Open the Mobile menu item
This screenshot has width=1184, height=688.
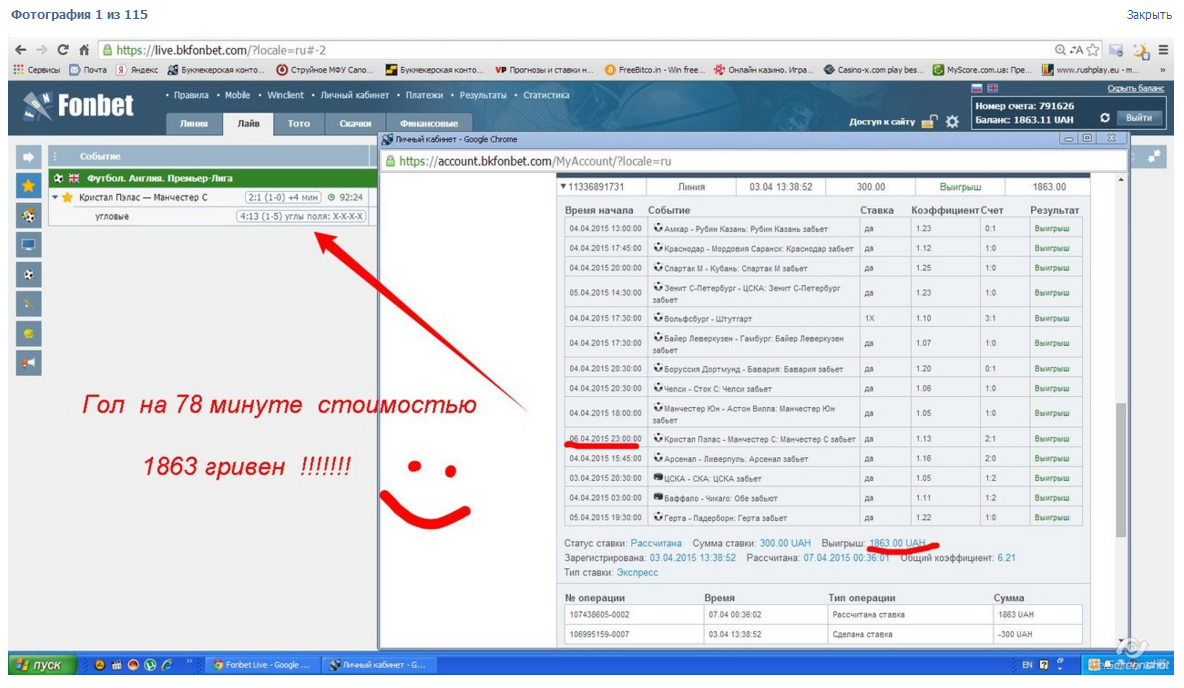[237, 95]
